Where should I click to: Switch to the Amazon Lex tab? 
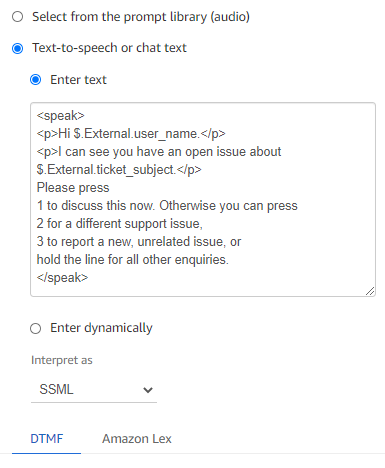(137, 439)
